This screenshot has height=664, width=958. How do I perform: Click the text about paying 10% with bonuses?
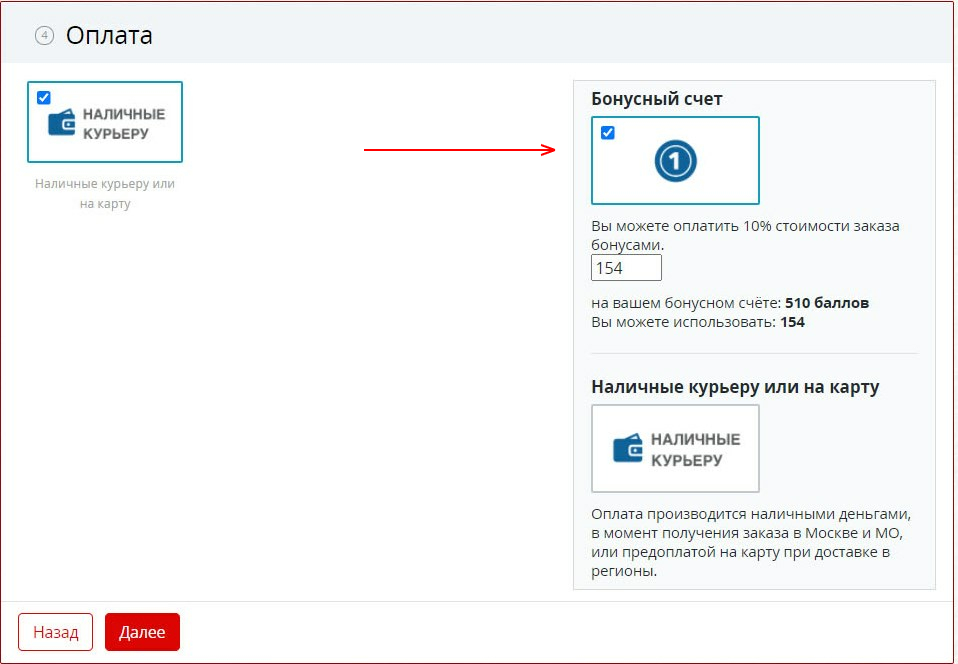pos(744,235)
